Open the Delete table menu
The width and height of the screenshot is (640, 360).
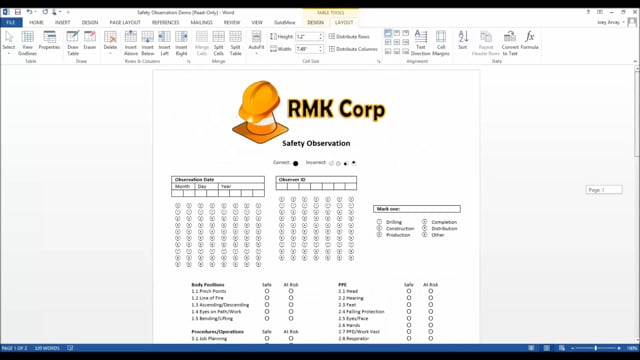tap(110, 42)
